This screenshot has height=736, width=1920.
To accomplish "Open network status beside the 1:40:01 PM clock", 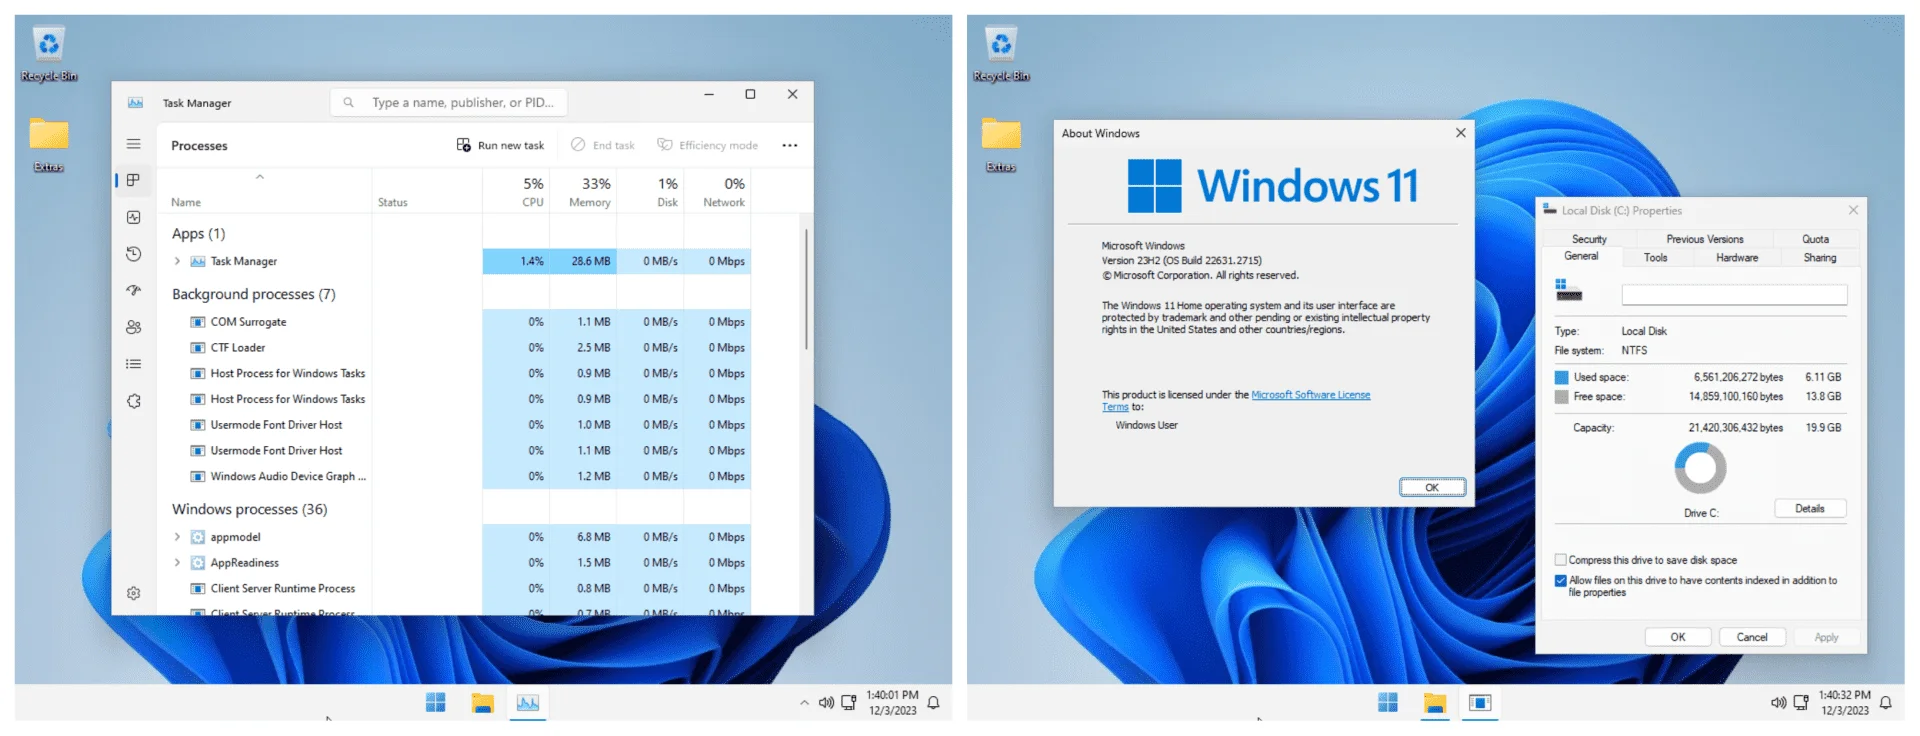I will coord(848,703).
